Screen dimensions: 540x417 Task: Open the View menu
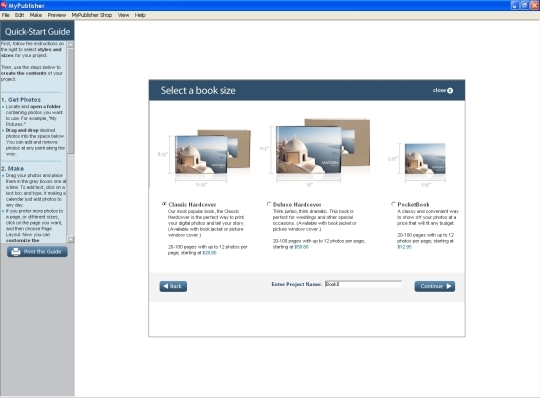tap(123, 15)
